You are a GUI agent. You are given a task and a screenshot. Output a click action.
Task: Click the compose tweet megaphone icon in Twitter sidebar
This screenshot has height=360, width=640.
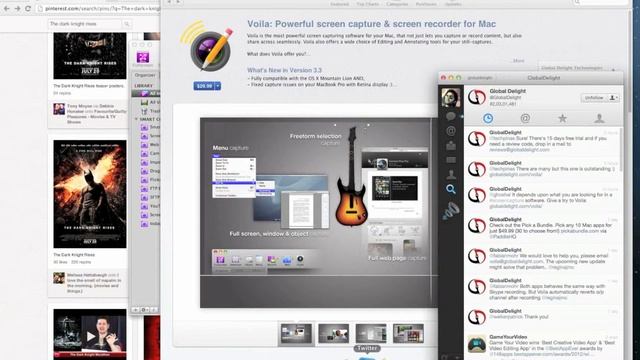coord(451,211)
